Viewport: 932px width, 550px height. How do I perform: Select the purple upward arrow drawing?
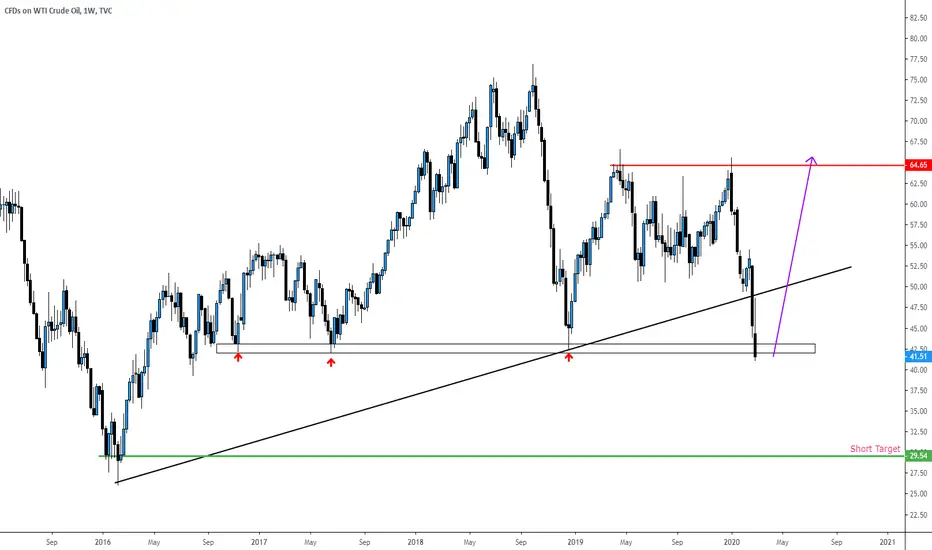pos(795,256)
